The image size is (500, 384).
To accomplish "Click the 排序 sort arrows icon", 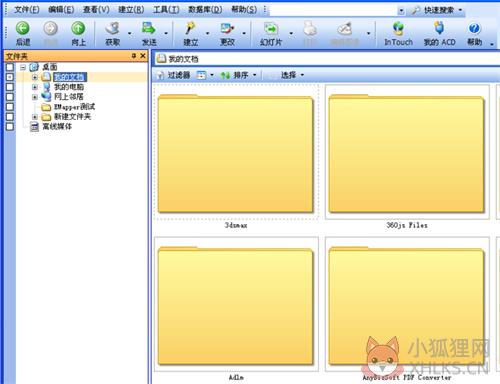I will pos(225,75).
